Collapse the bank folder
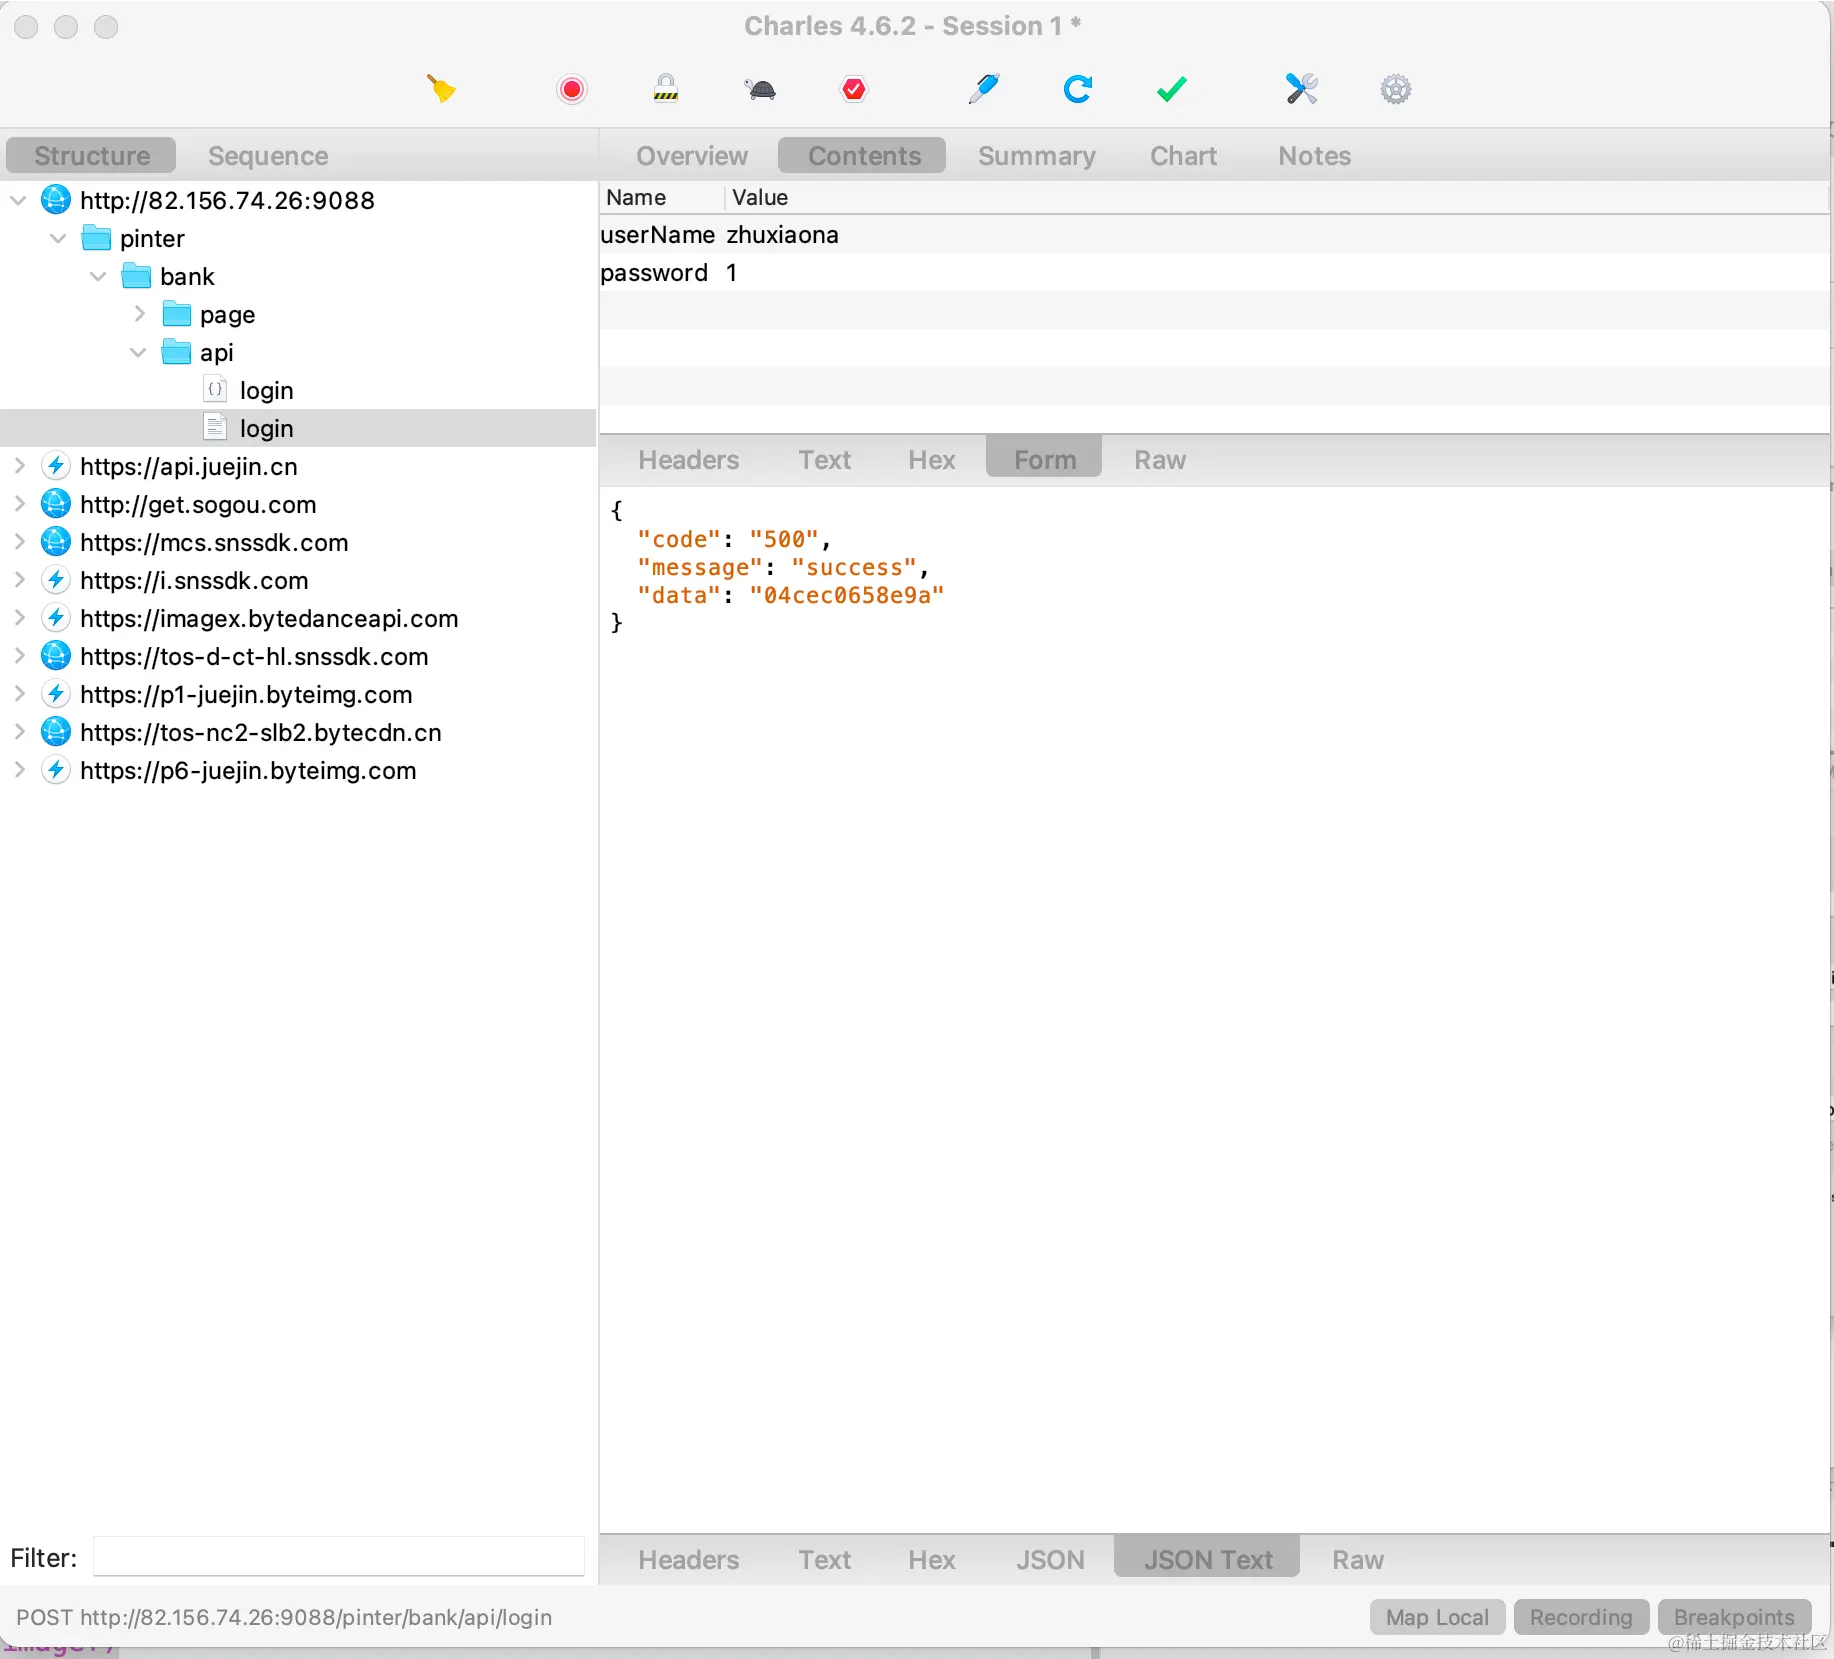Screen dimensions: 1834x1659 pos(98,276)
